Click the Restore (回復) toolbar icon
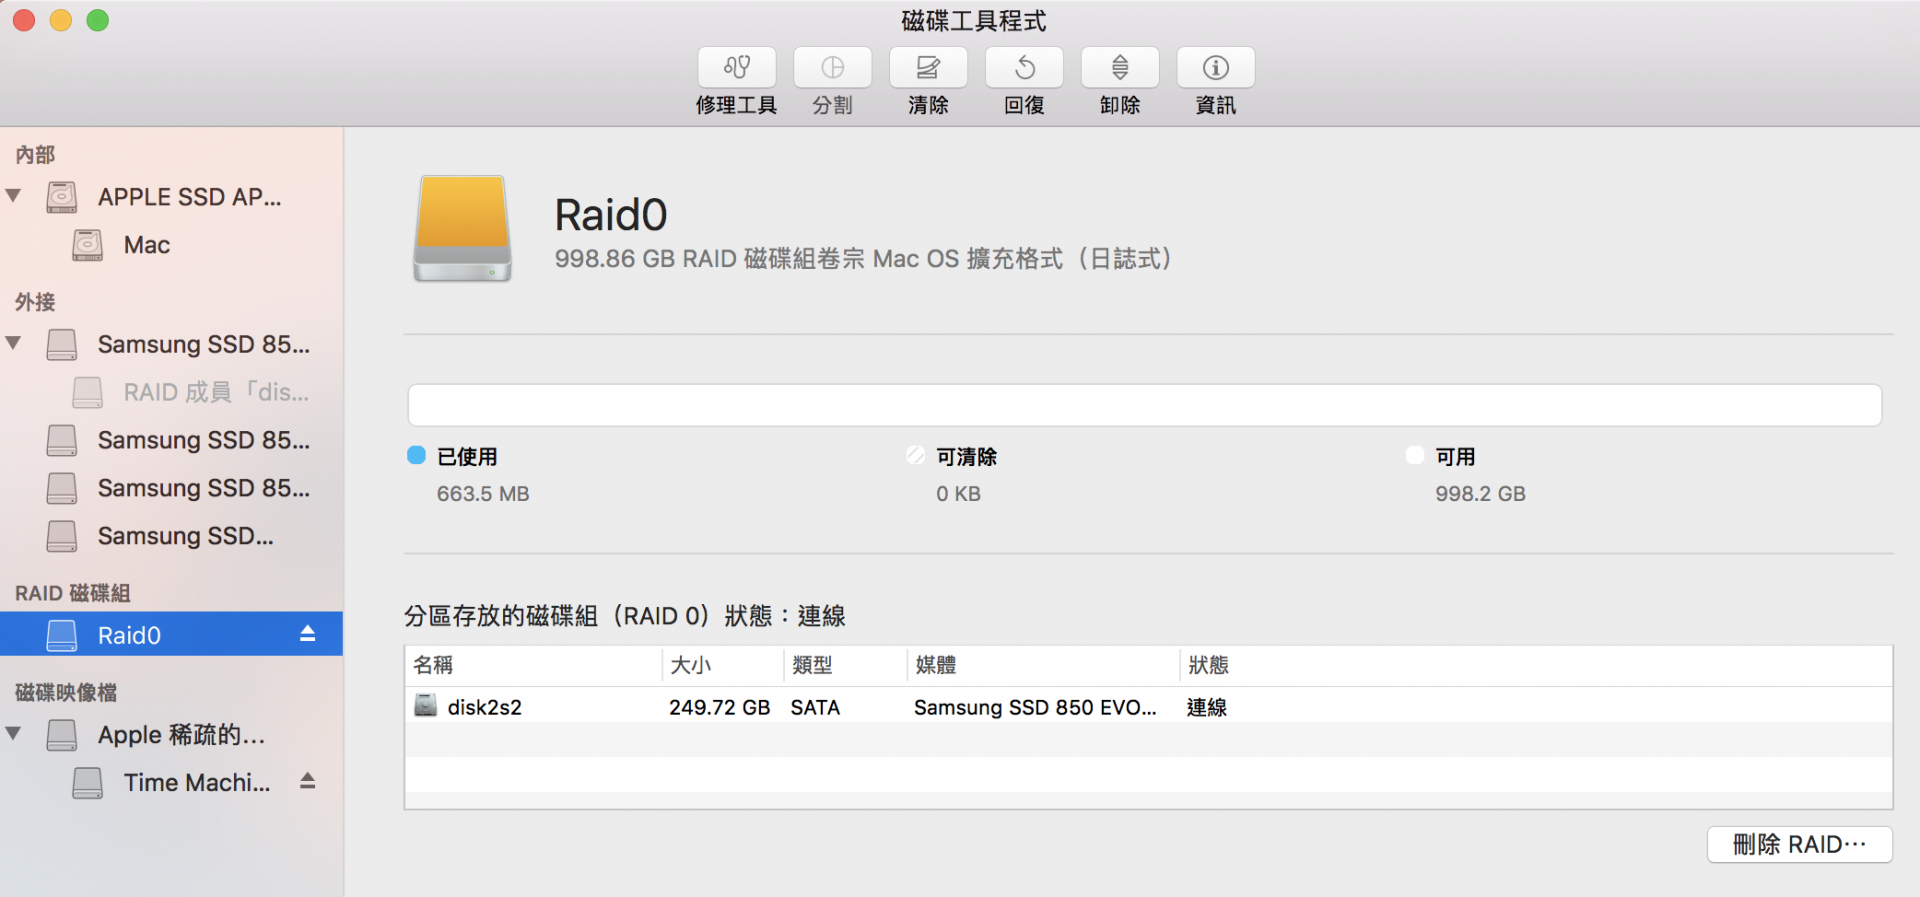The height and width of the screenshot is (897, 1920). click(x=1024, y=68)
